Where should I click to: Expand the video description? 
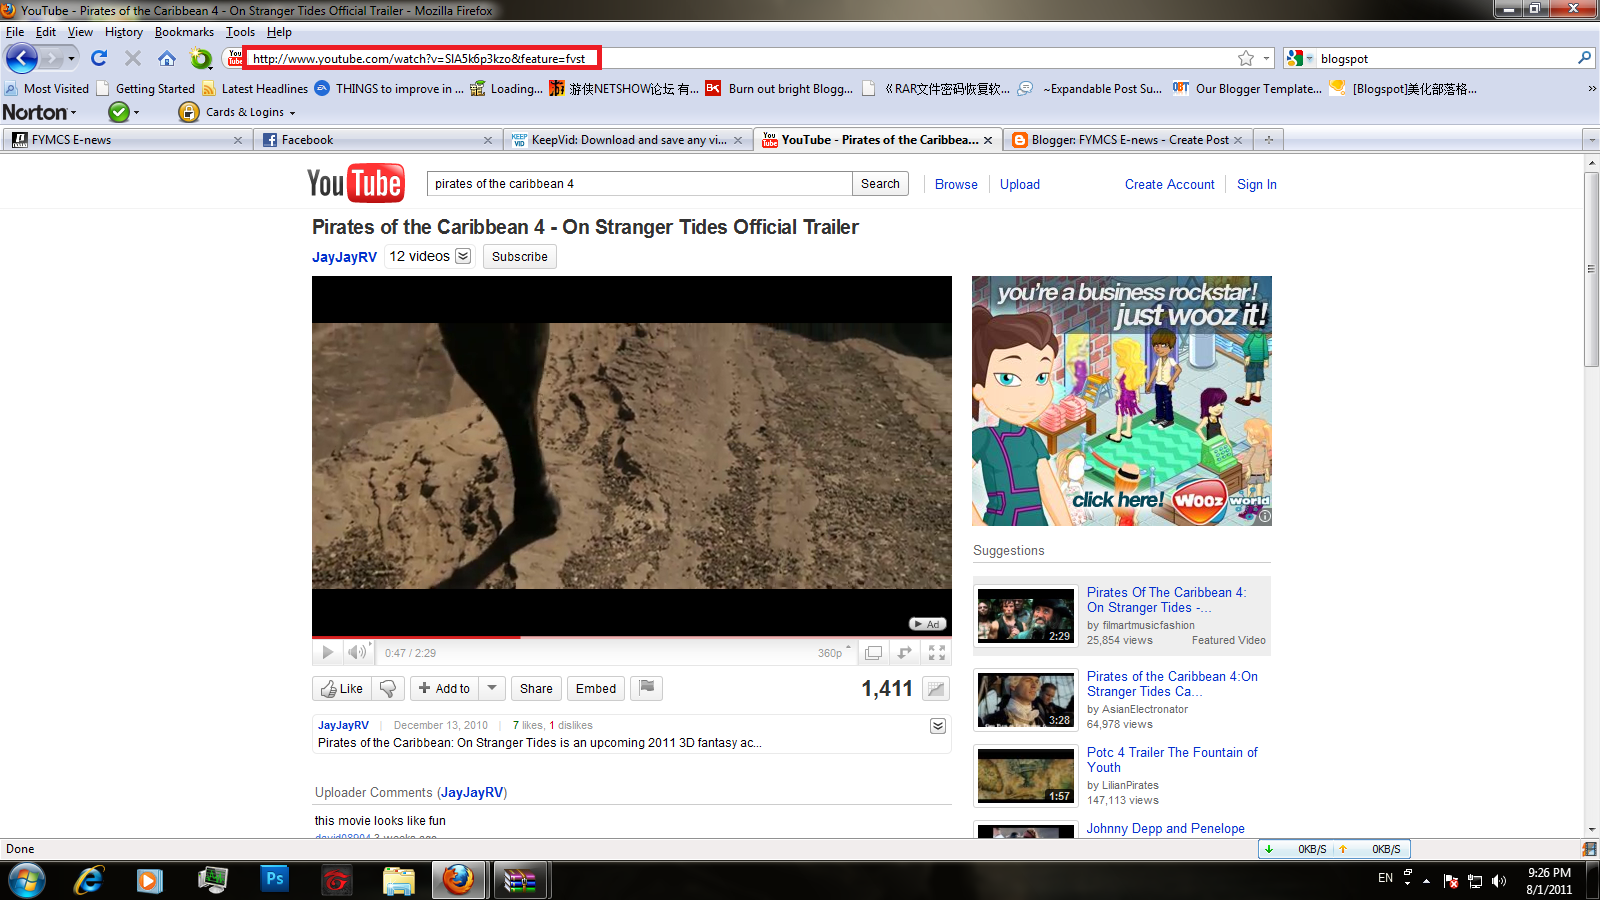[938, 726]
